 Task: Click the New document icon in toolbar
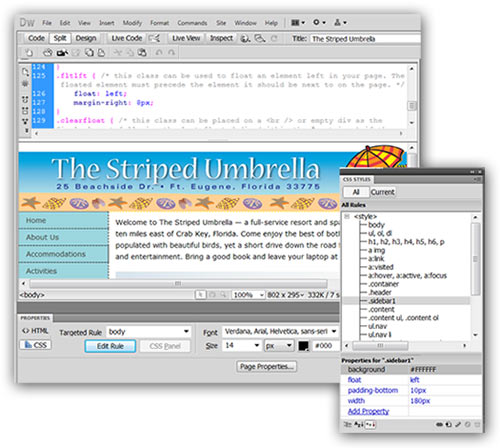click(29, 53)
